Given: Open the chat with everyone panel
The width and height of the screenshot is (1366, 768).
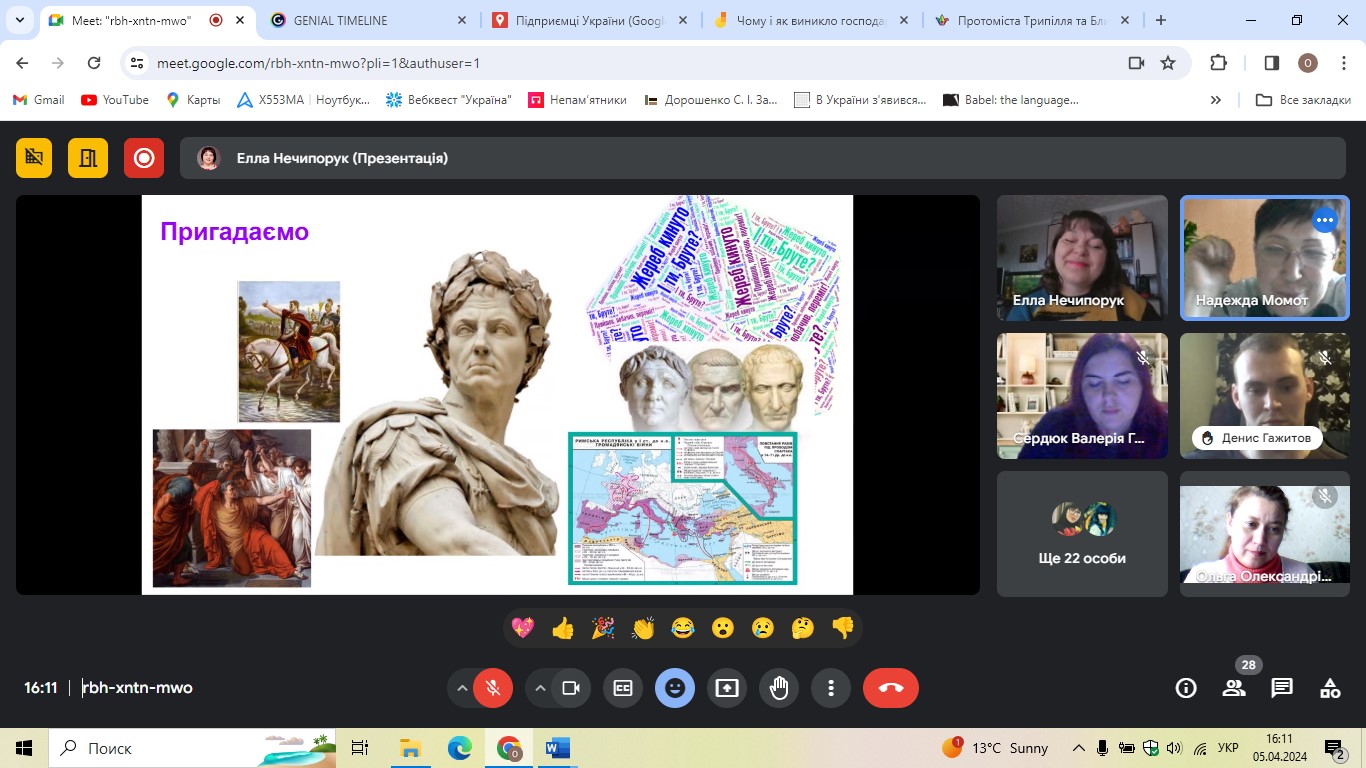Looking at the screenshot, I should point(1282,688).
